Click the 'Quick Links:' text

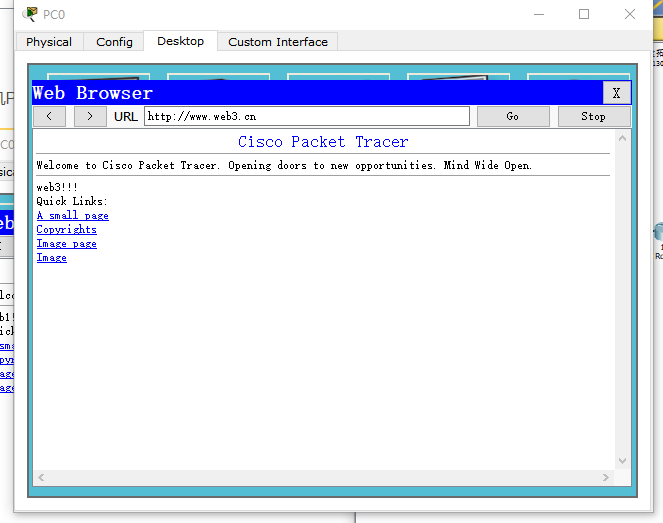[x=72, y=201]
